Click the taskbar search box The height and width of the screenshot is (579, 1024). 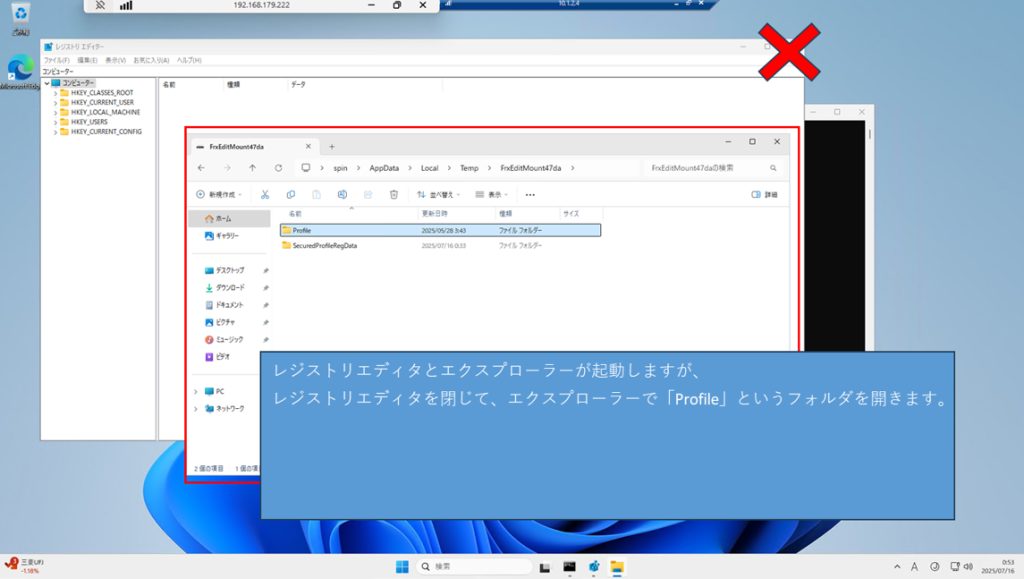[474, 567]
